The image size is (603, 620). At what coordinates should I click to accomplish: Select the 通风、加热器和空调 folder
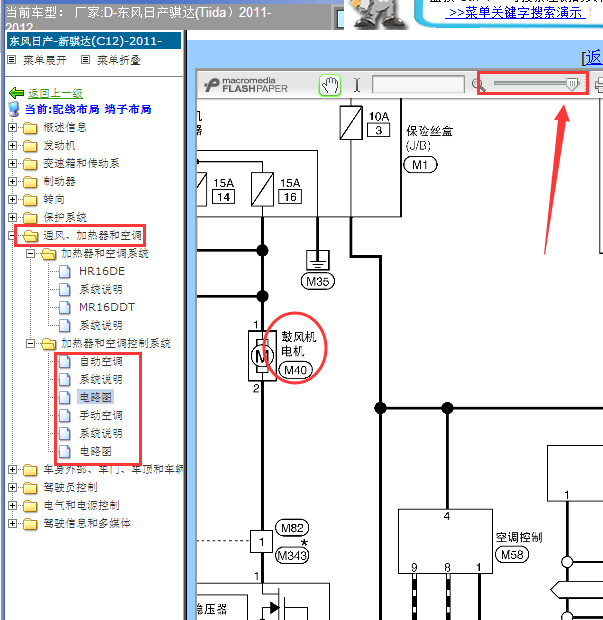click(92, 236)
